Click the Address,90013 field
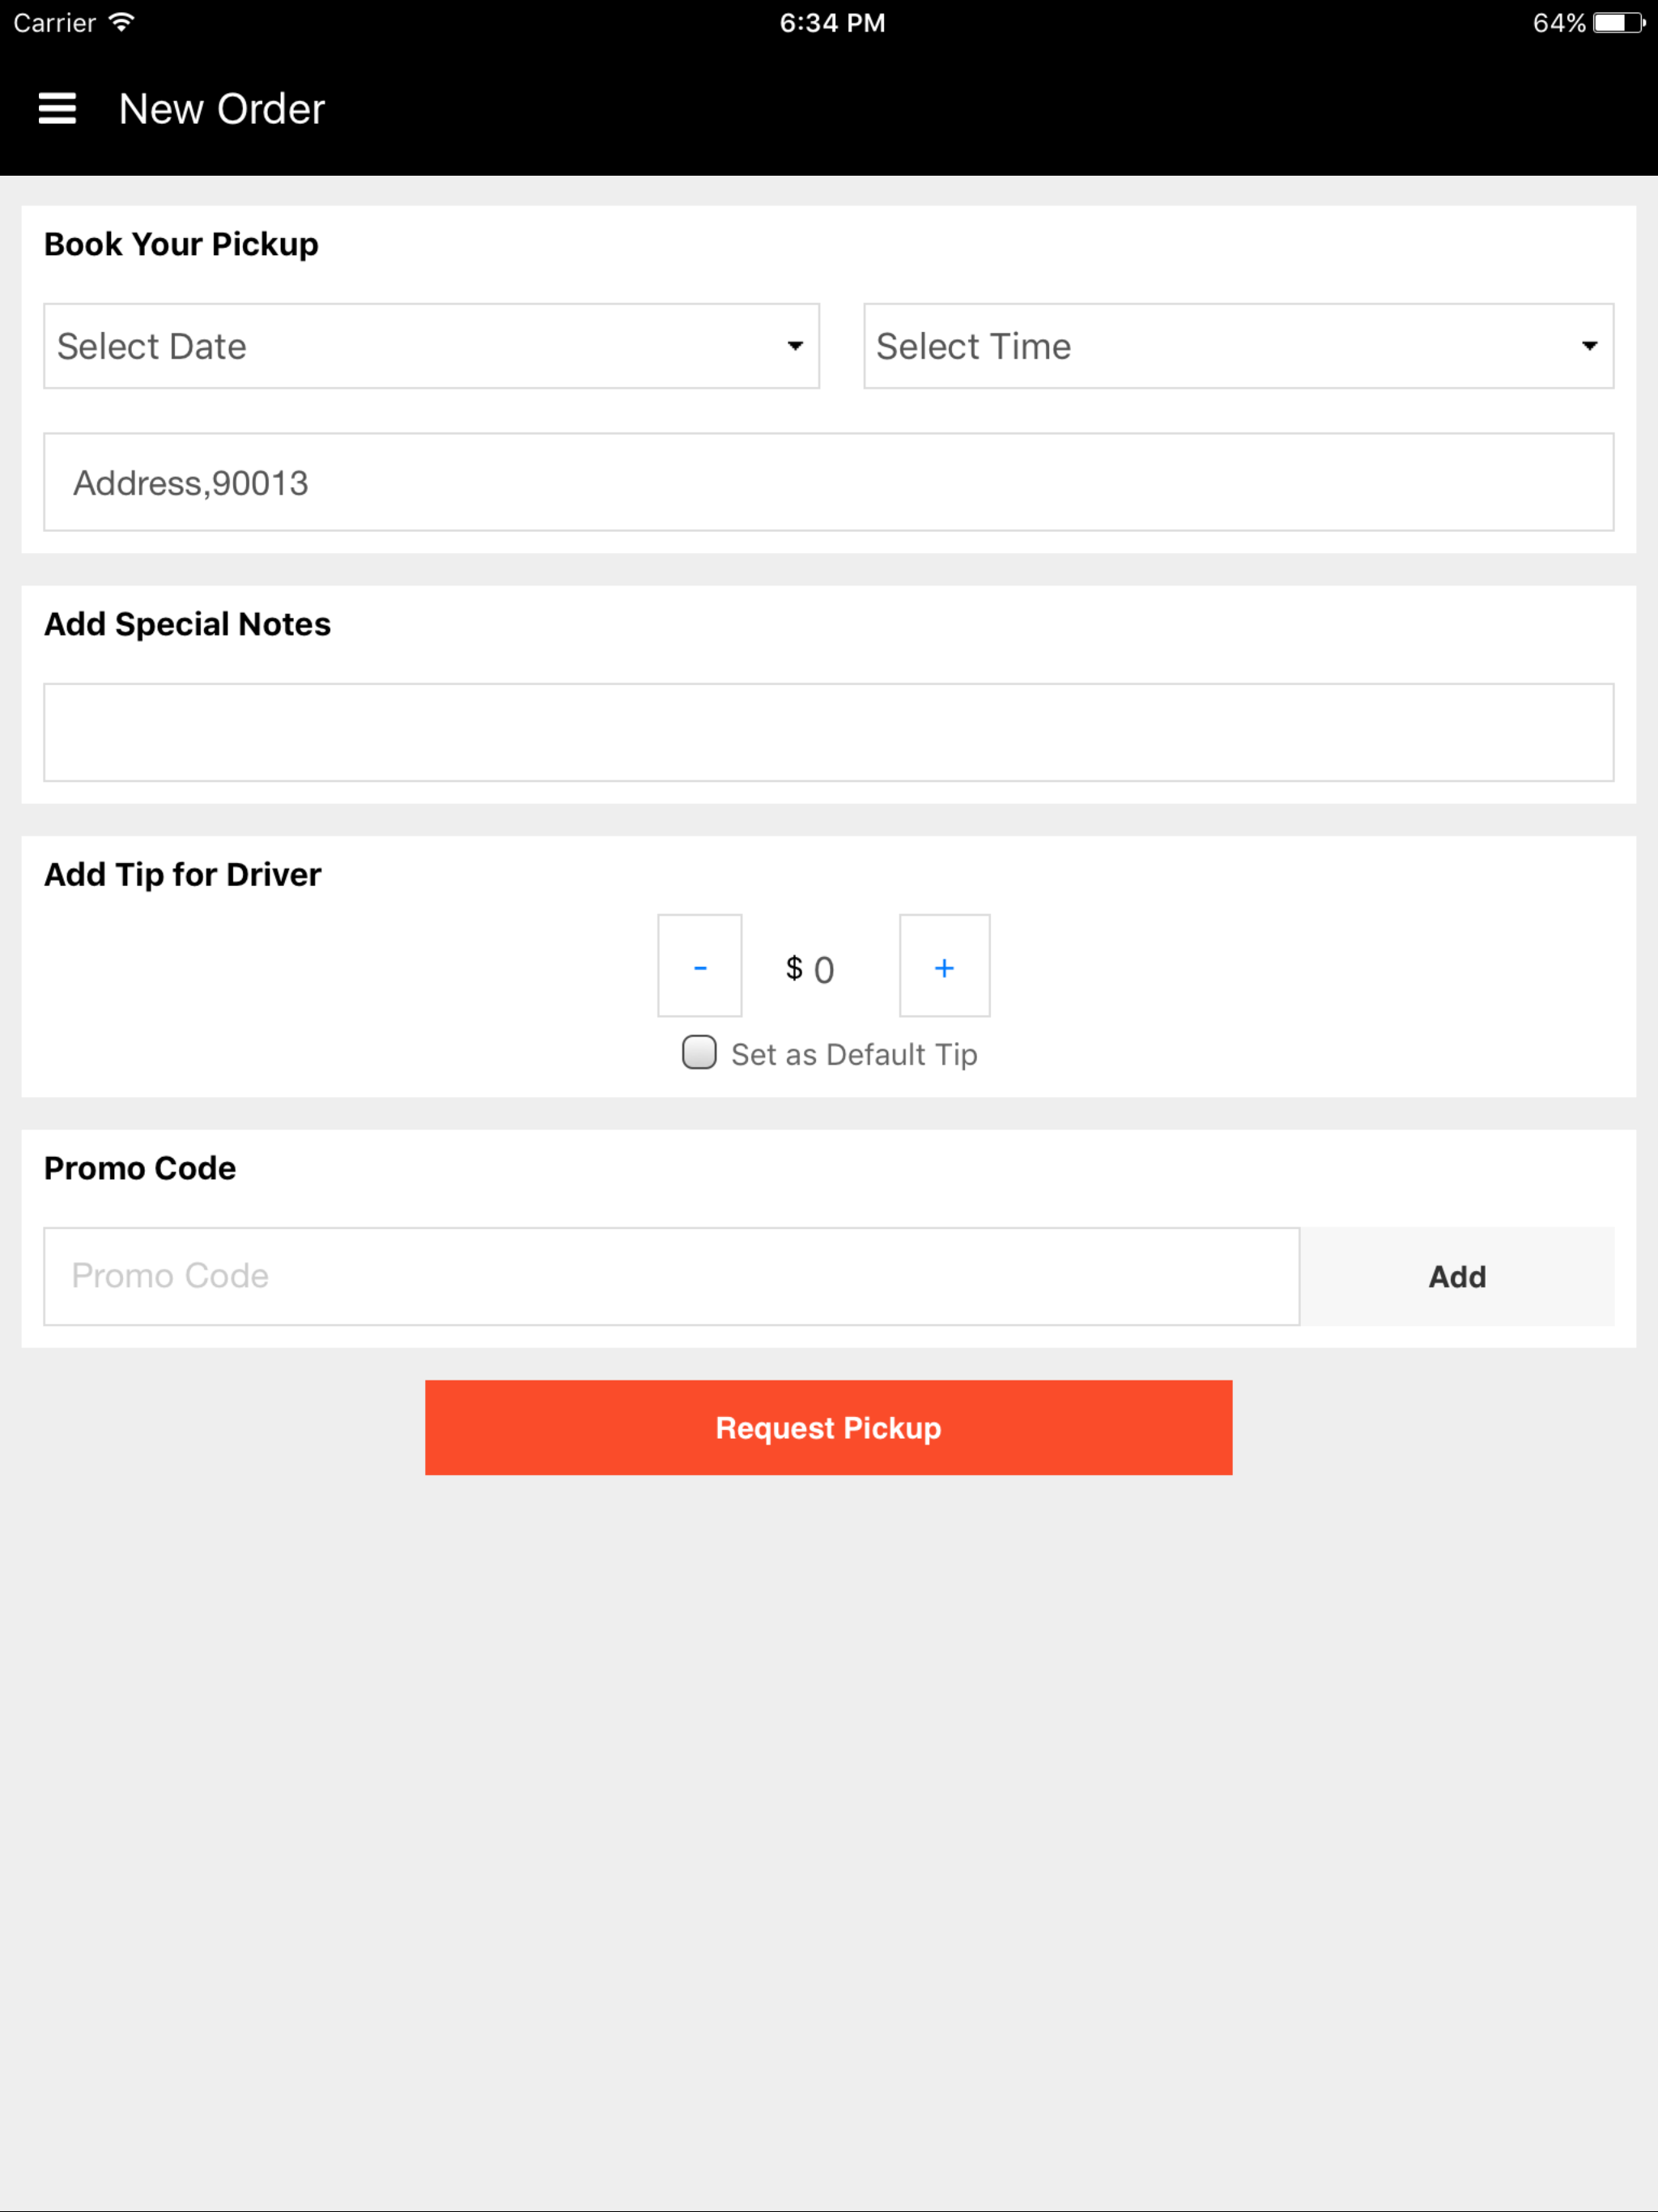Image resolution: width=1658 pixels, height=2212 pixels. coord(828,482)
